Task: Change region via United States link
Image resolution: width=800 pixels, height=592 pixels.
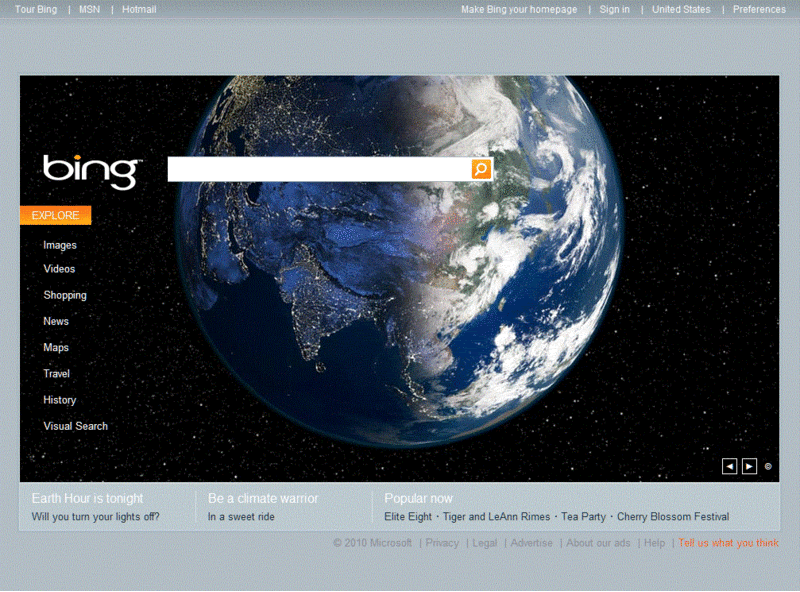Action: click(x=681, y=9)
